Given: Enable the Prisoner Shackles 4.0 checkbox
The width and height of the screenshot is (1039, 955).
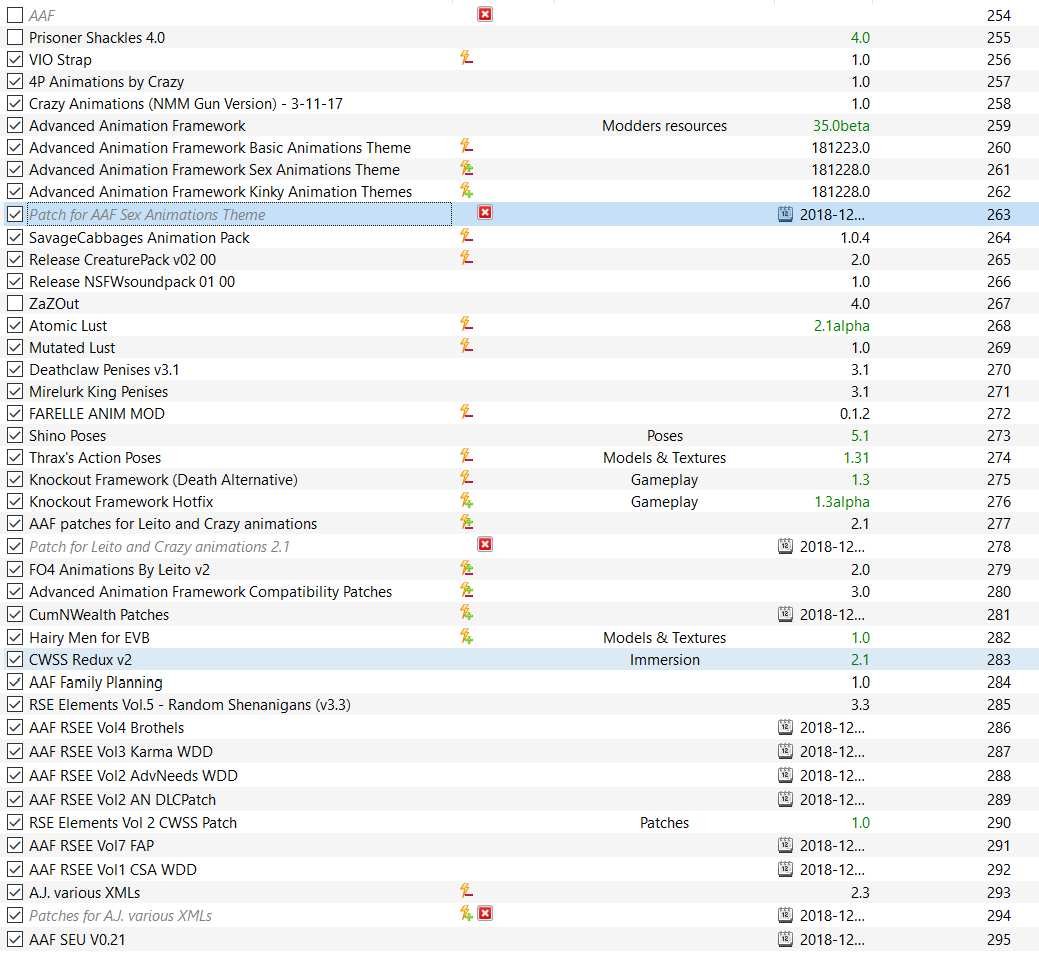Looking at the screenshot, I should coord(15,38).
